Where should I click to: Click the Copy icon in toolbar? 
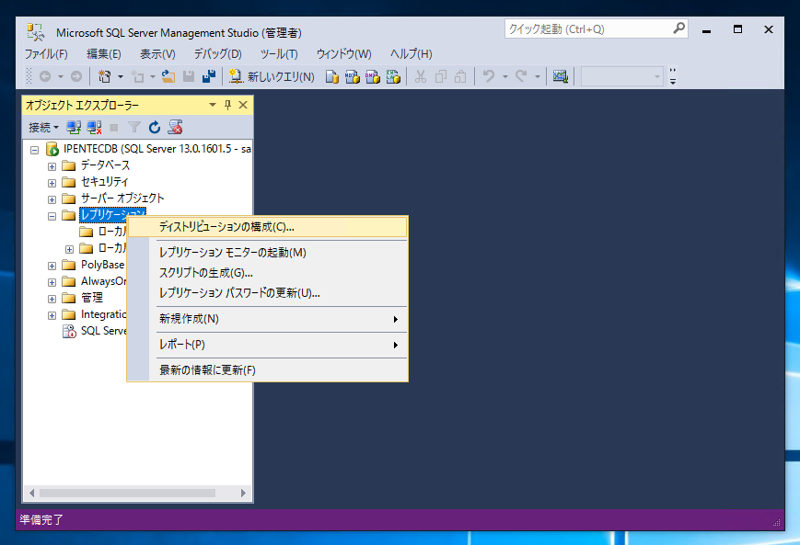tap(441, 77)
